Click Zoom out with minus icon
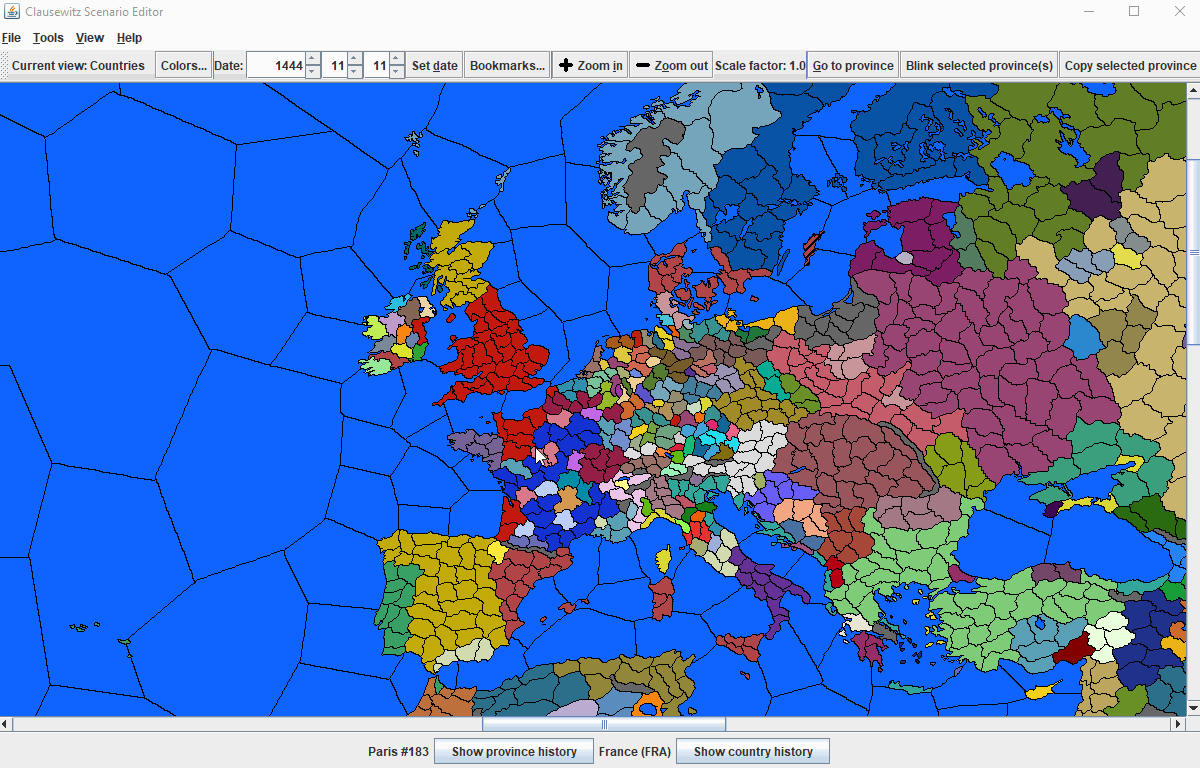 click(671, 66)
